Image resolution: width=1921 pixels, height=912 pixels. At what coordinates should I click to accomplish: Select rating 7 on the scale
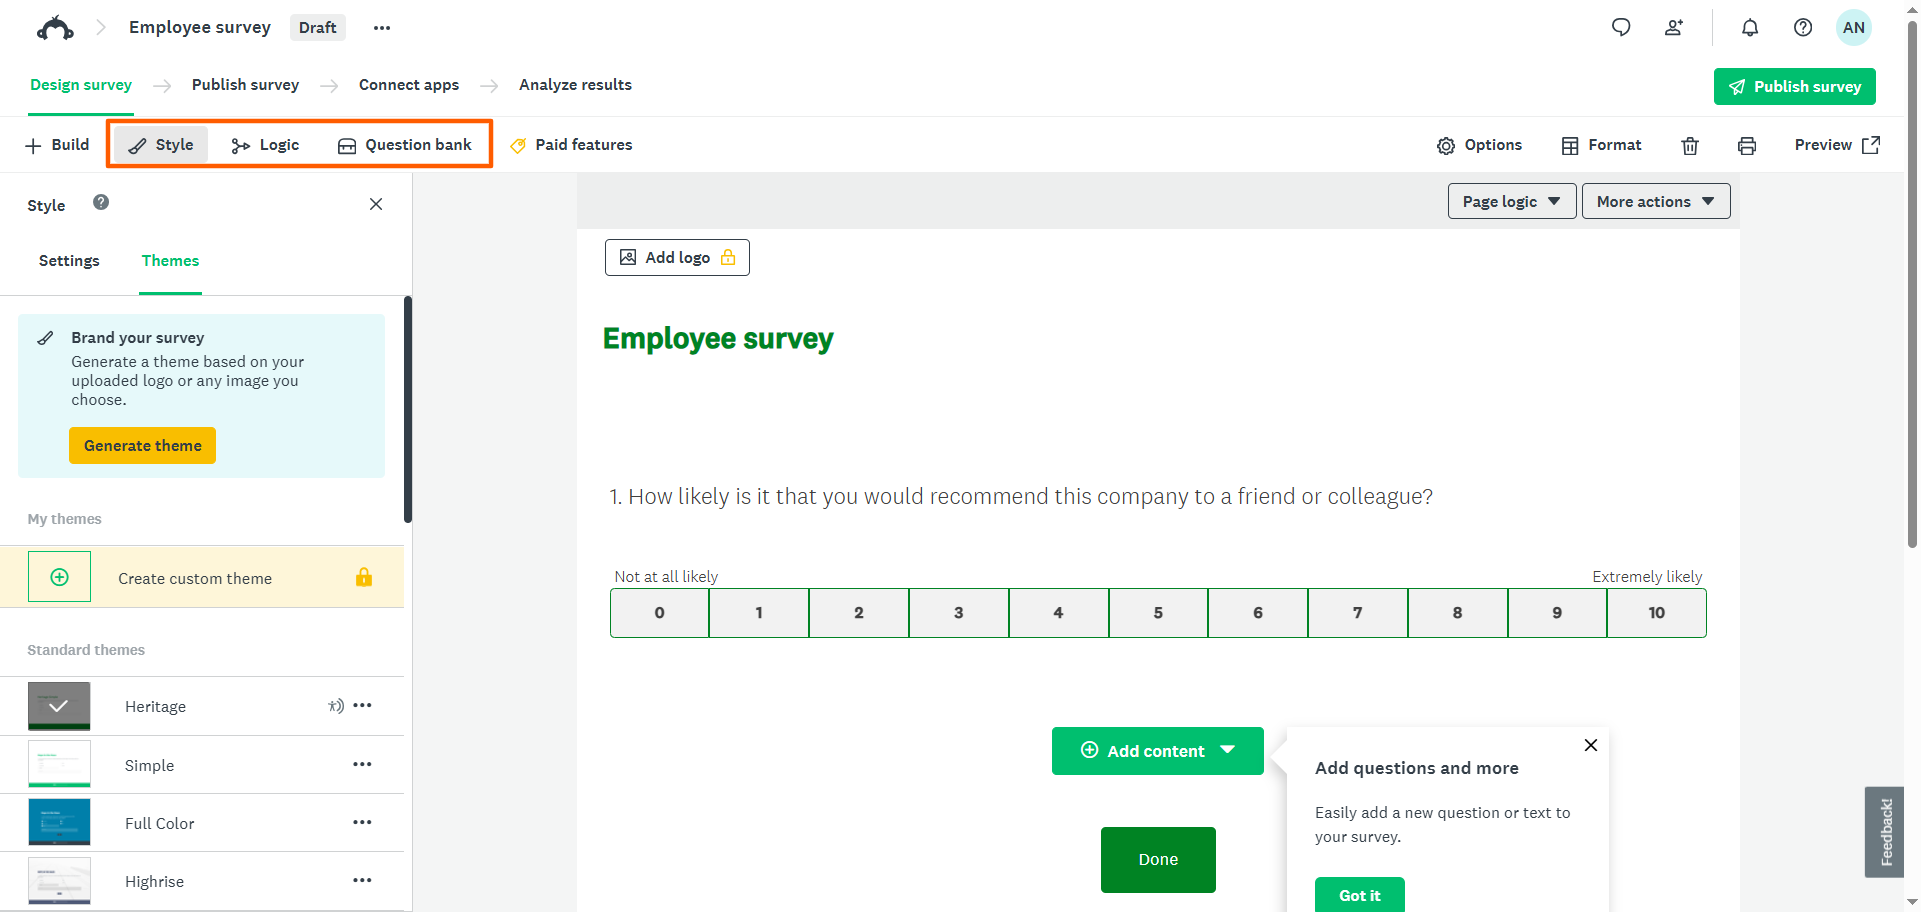coord(1357,613)
